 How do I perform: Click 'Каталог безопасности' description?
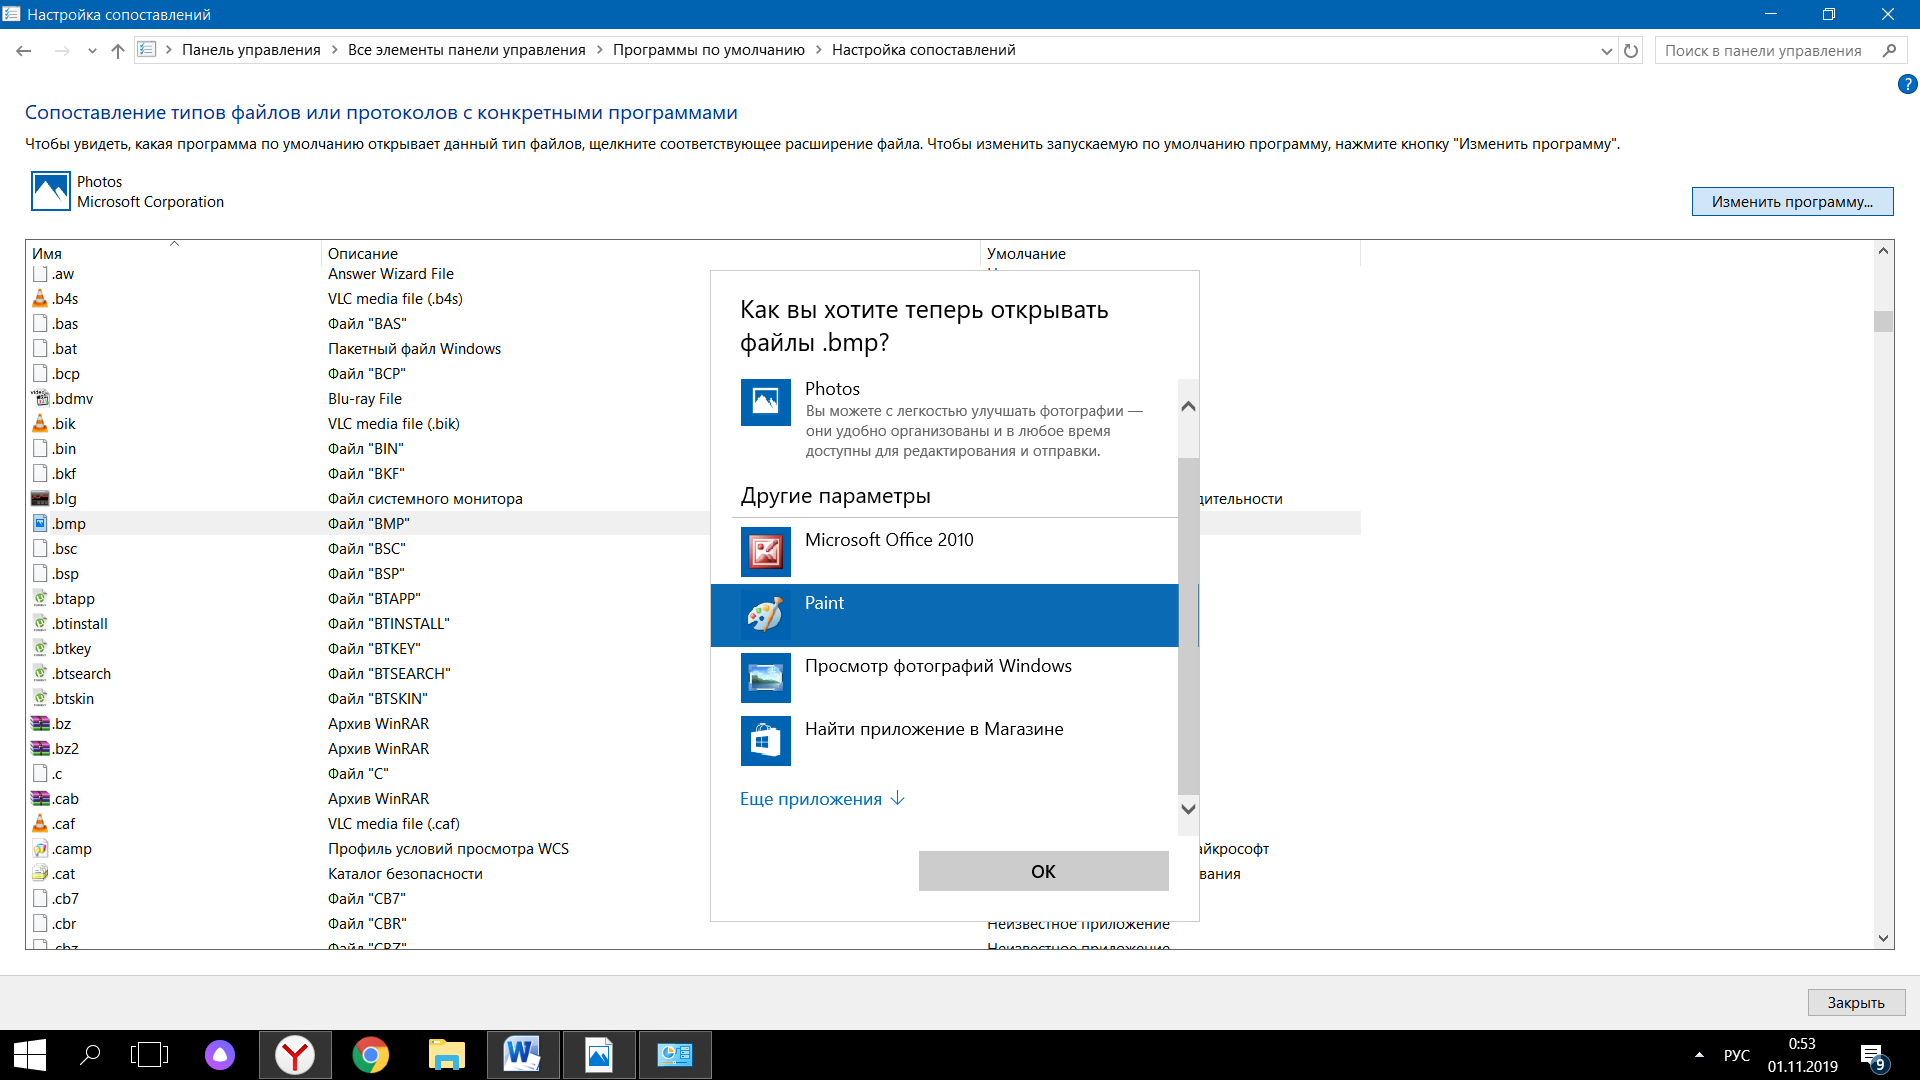[405, 873]
